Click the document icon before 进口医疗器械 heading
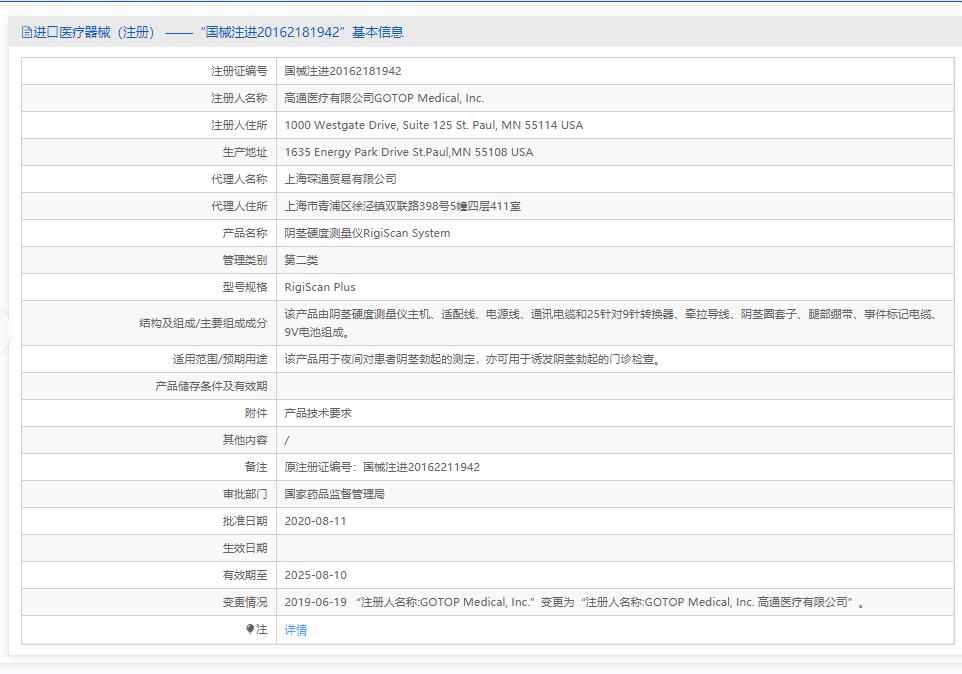 coord(27,32)
